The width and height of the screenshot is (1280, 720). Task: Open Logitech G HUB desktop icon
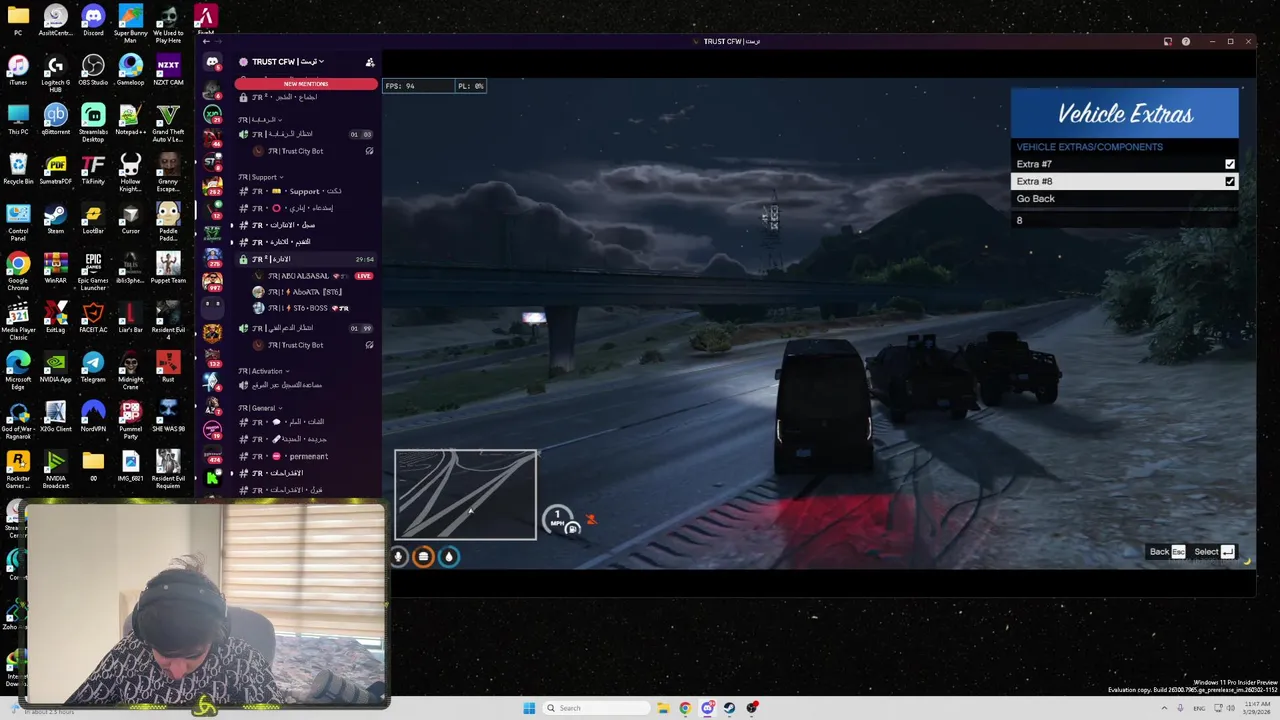[x=55, y=73]
